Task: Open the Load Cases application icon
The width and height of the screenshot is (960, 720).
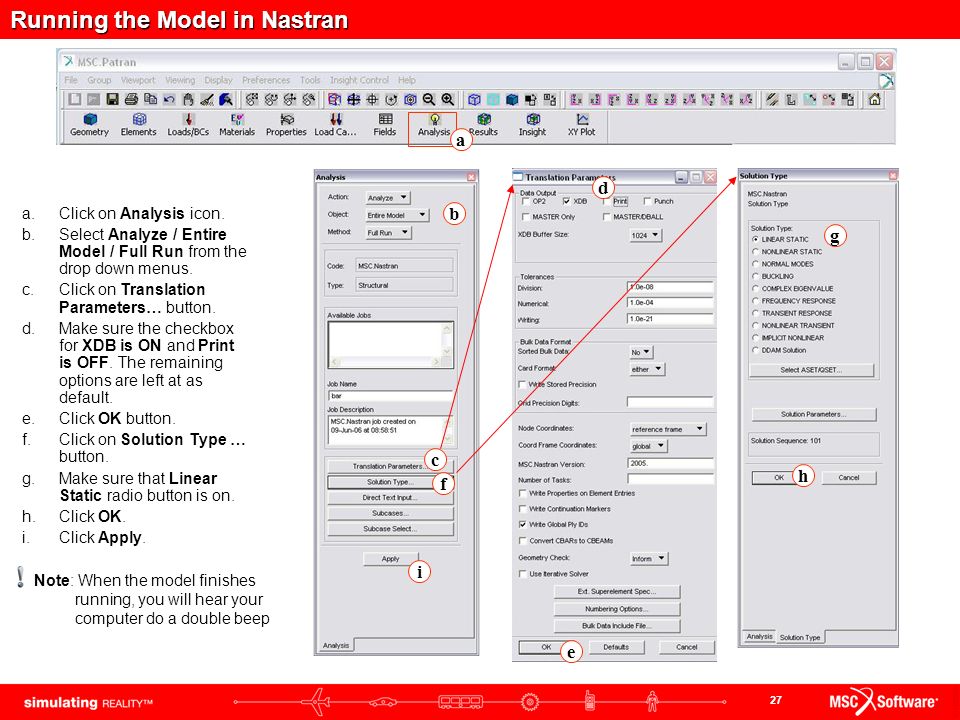Action: [x=335, y=125]
